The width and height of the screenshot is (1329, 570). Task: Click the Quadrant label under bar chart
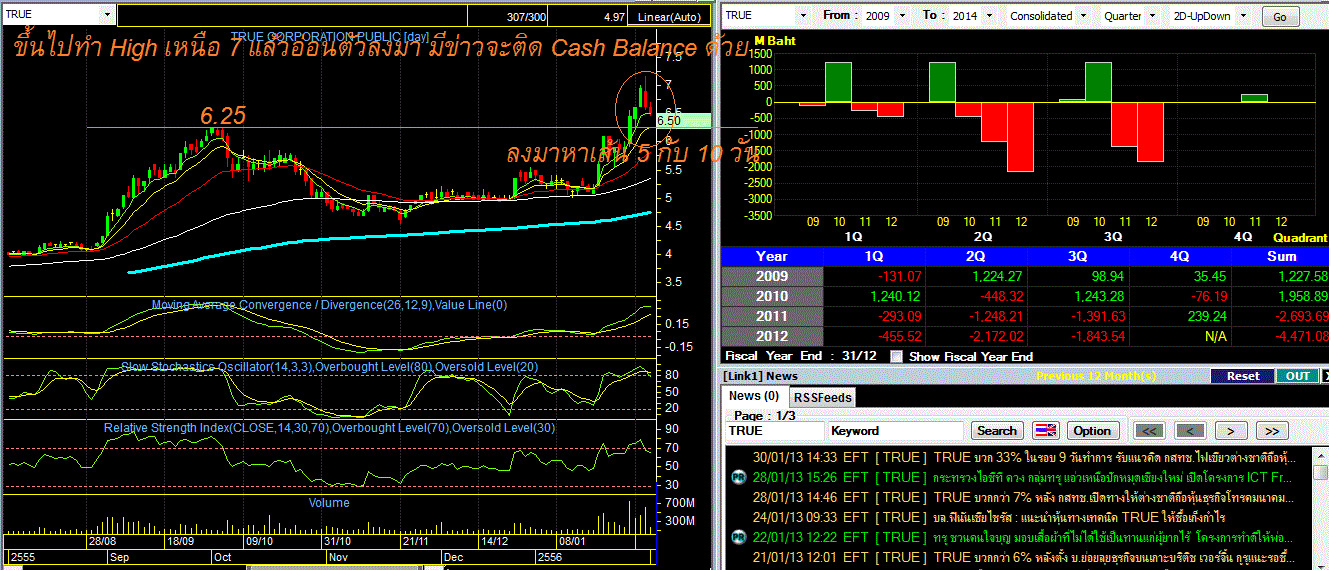pos(1300,238)
